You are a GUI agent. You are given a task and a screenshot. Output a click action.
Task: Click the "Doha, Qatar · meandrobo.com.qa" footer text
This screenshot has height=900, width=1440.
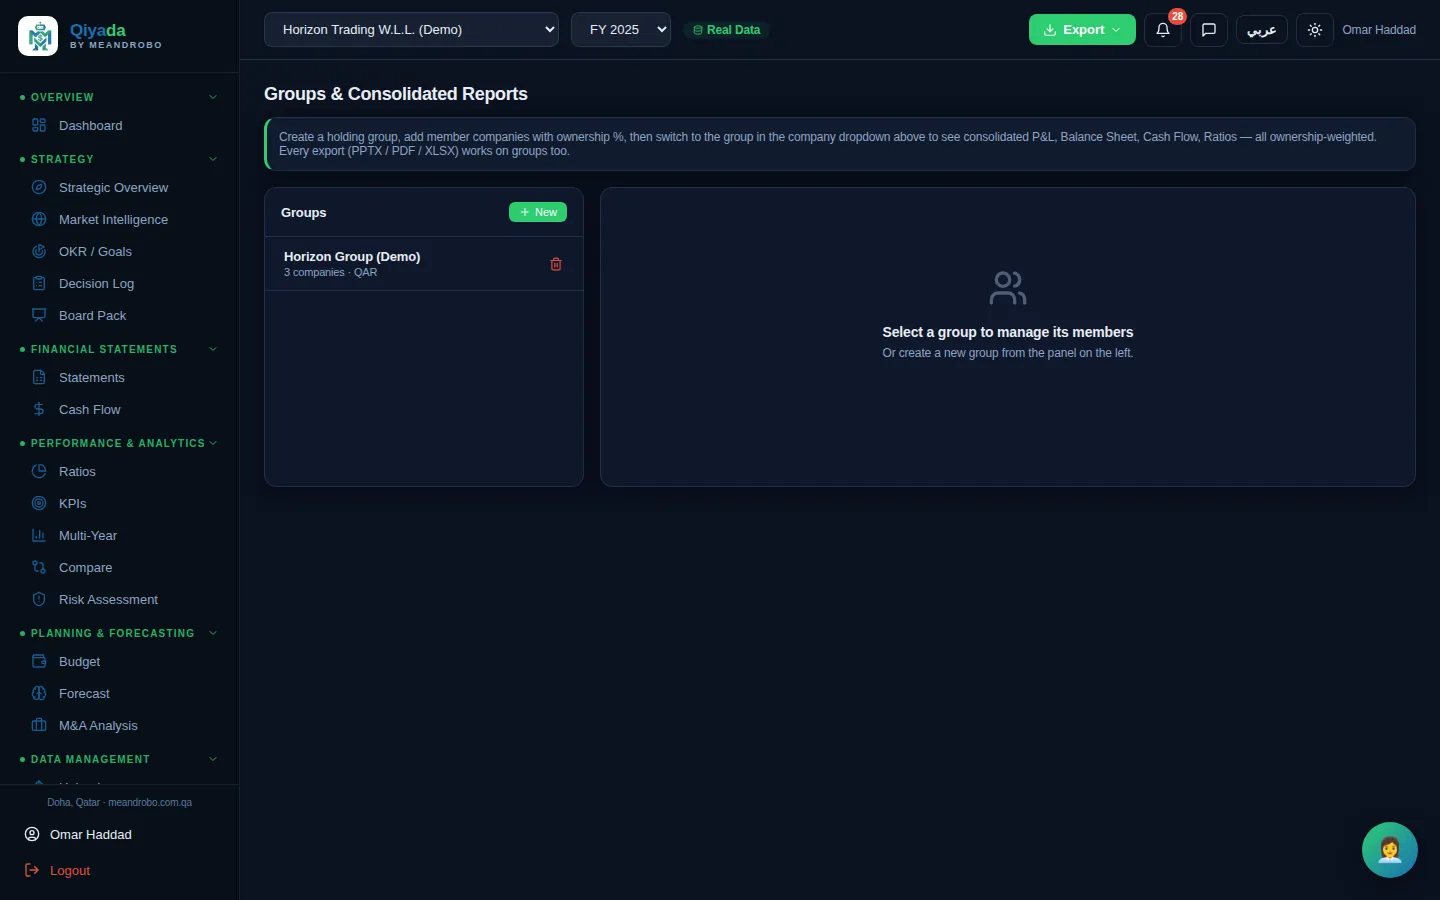tap(120, 802)
